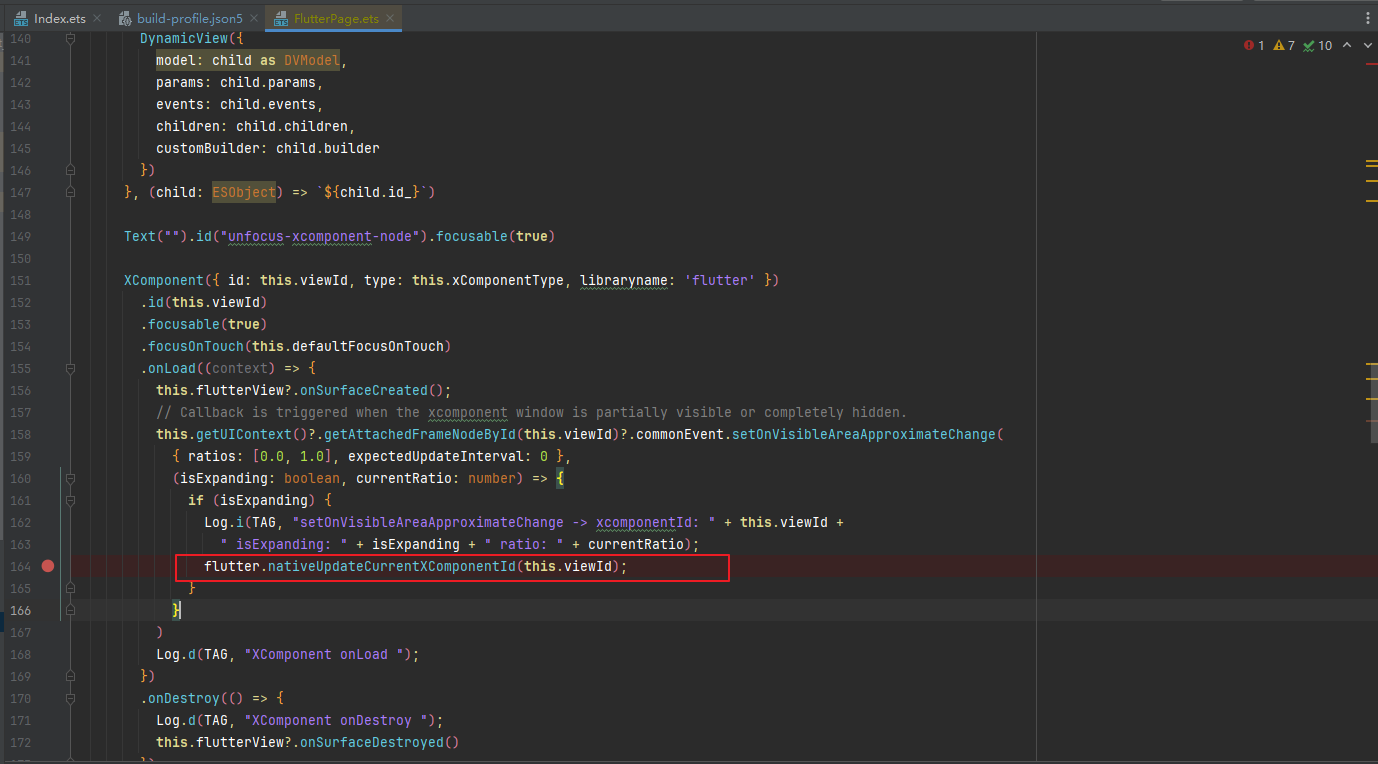Click the 'flutter' string on line 151
The height and width of the screenshot is (764, 1378).
pyautogui.click(x=721, y=280)
